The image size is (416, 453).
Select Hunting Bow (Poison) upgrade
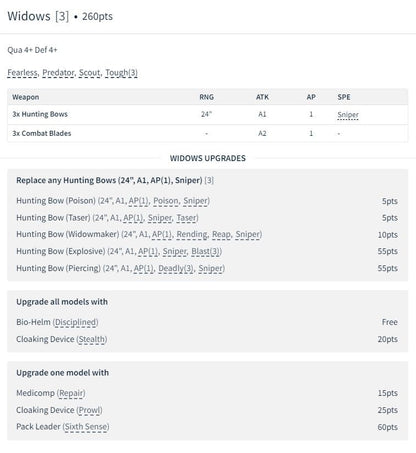pyautogui.click(x=207, y=201)
